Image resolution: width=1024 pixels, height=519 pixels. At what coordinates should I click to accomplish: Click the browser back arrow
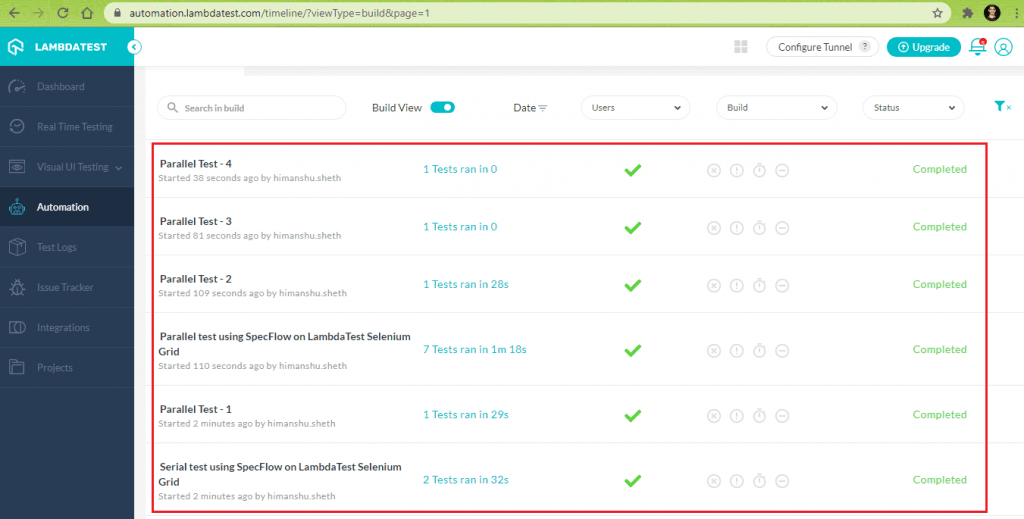(x=14, y=13)
